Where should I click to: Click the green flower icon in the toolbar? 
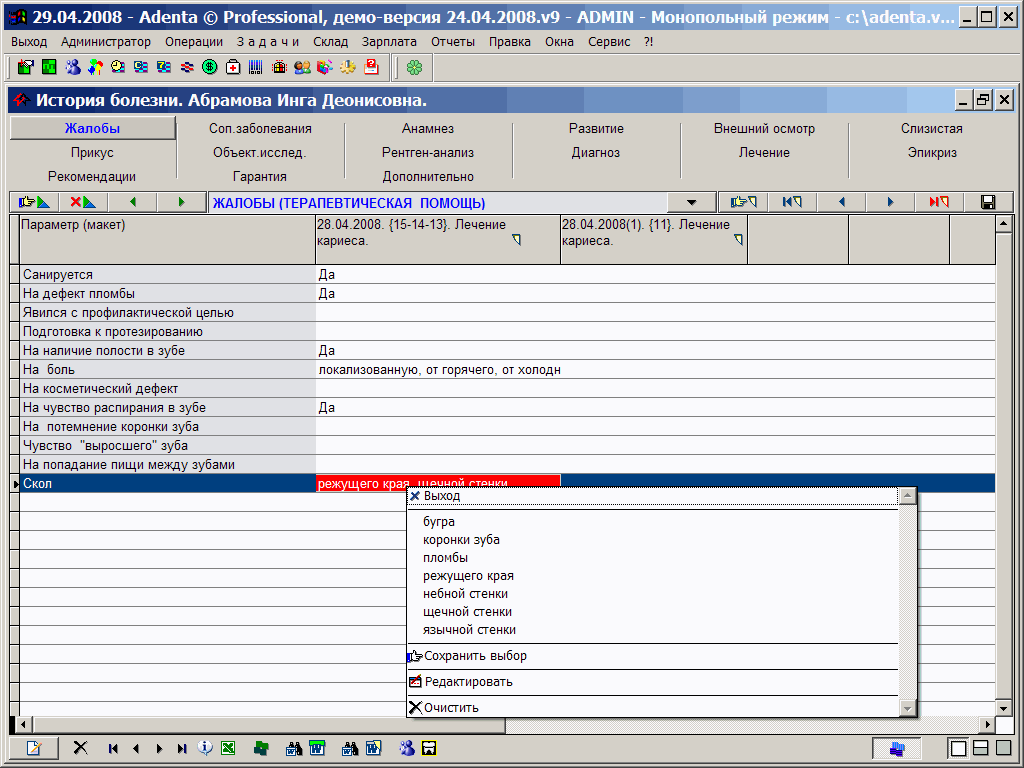(414, 67)
